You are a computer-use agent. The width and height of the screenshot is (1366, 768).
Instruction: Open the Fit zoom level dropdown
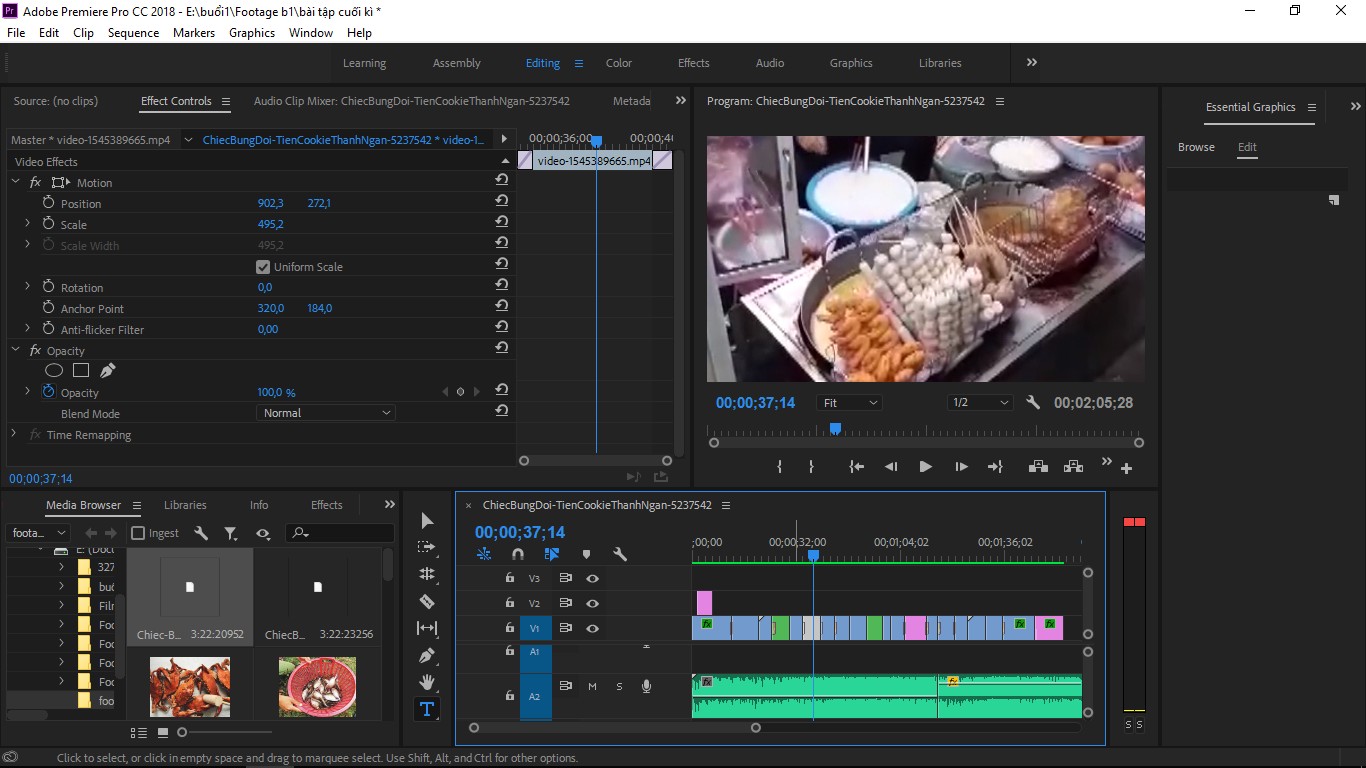point(849,403)
